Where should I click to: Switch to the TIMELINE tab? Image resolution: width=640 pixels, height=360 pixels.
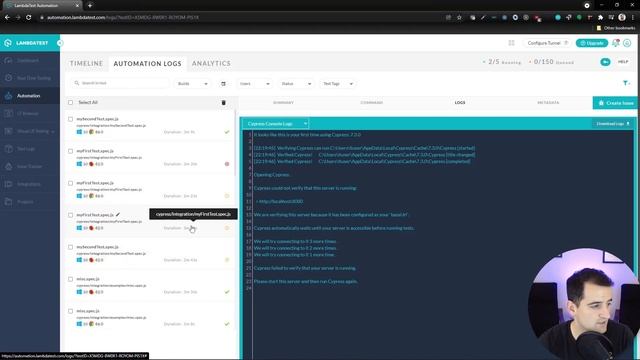tap(87, 63)
